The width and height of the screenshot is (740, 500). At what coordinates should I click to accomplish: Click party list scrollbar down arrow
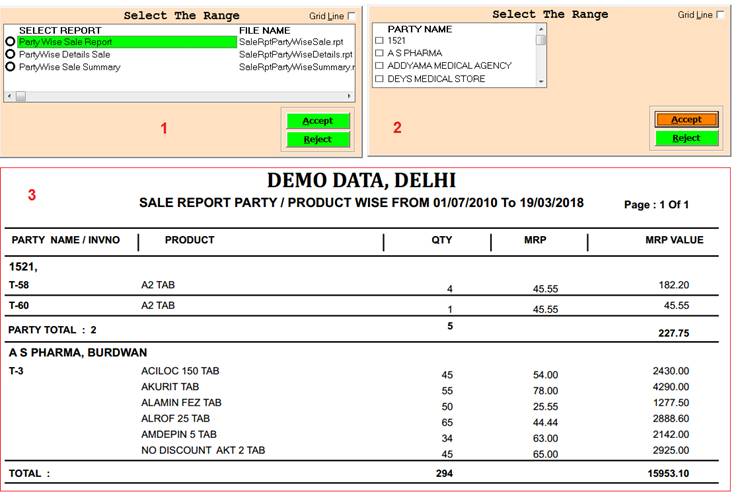(x=541, y=81)
